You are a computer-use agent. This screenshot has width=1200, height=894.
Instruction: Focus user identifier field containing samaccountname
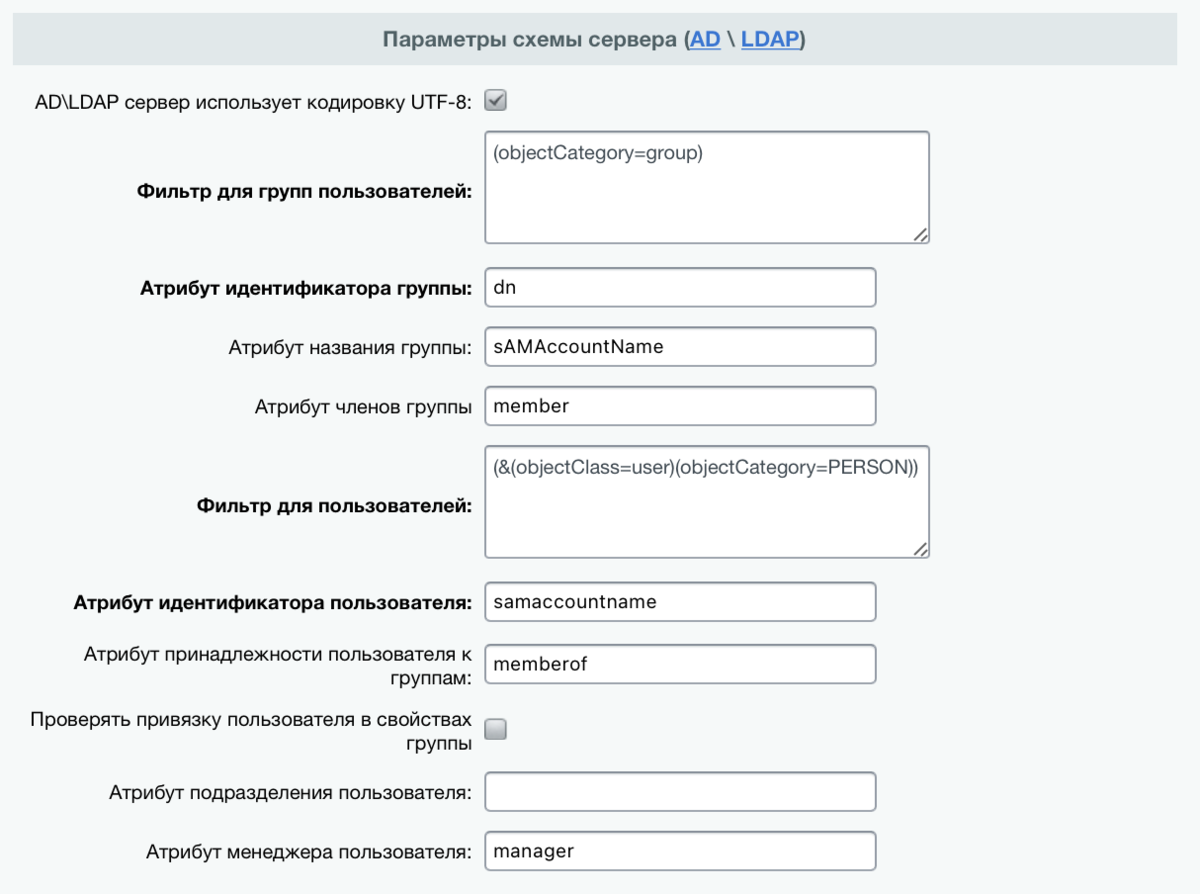(680, 602)
